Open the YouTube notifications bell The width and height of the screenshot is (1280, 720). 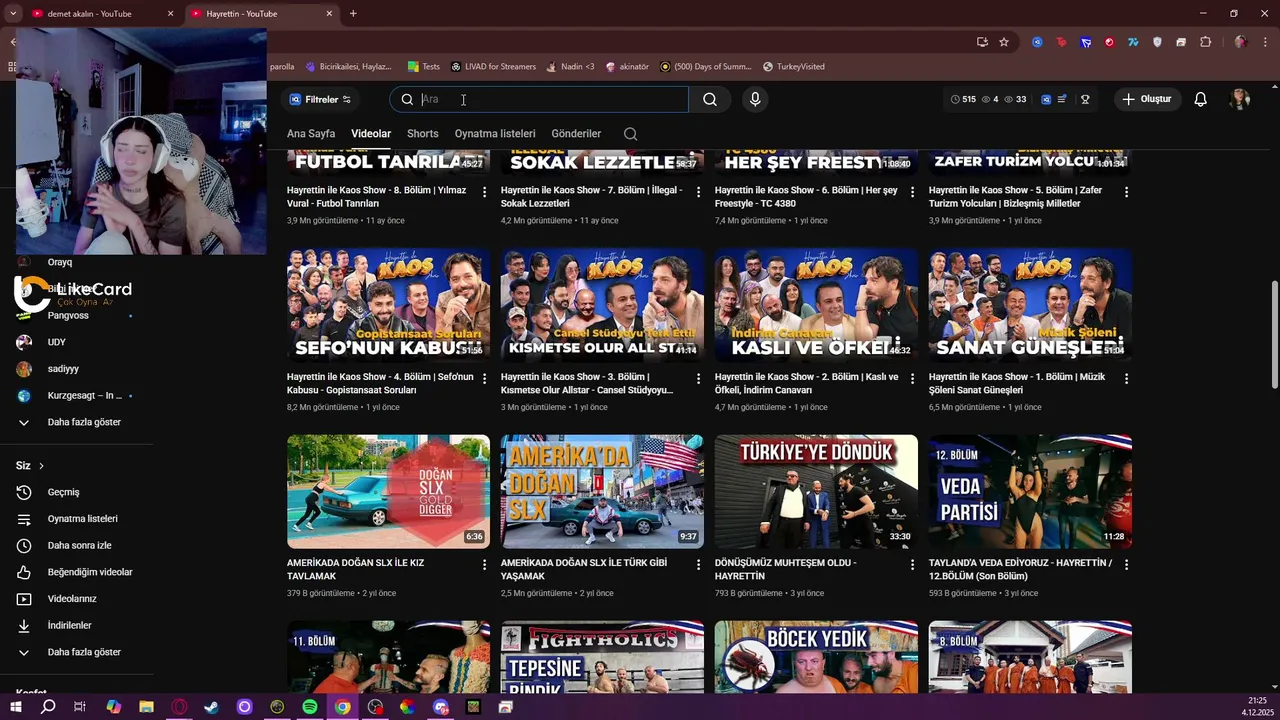1201,99
